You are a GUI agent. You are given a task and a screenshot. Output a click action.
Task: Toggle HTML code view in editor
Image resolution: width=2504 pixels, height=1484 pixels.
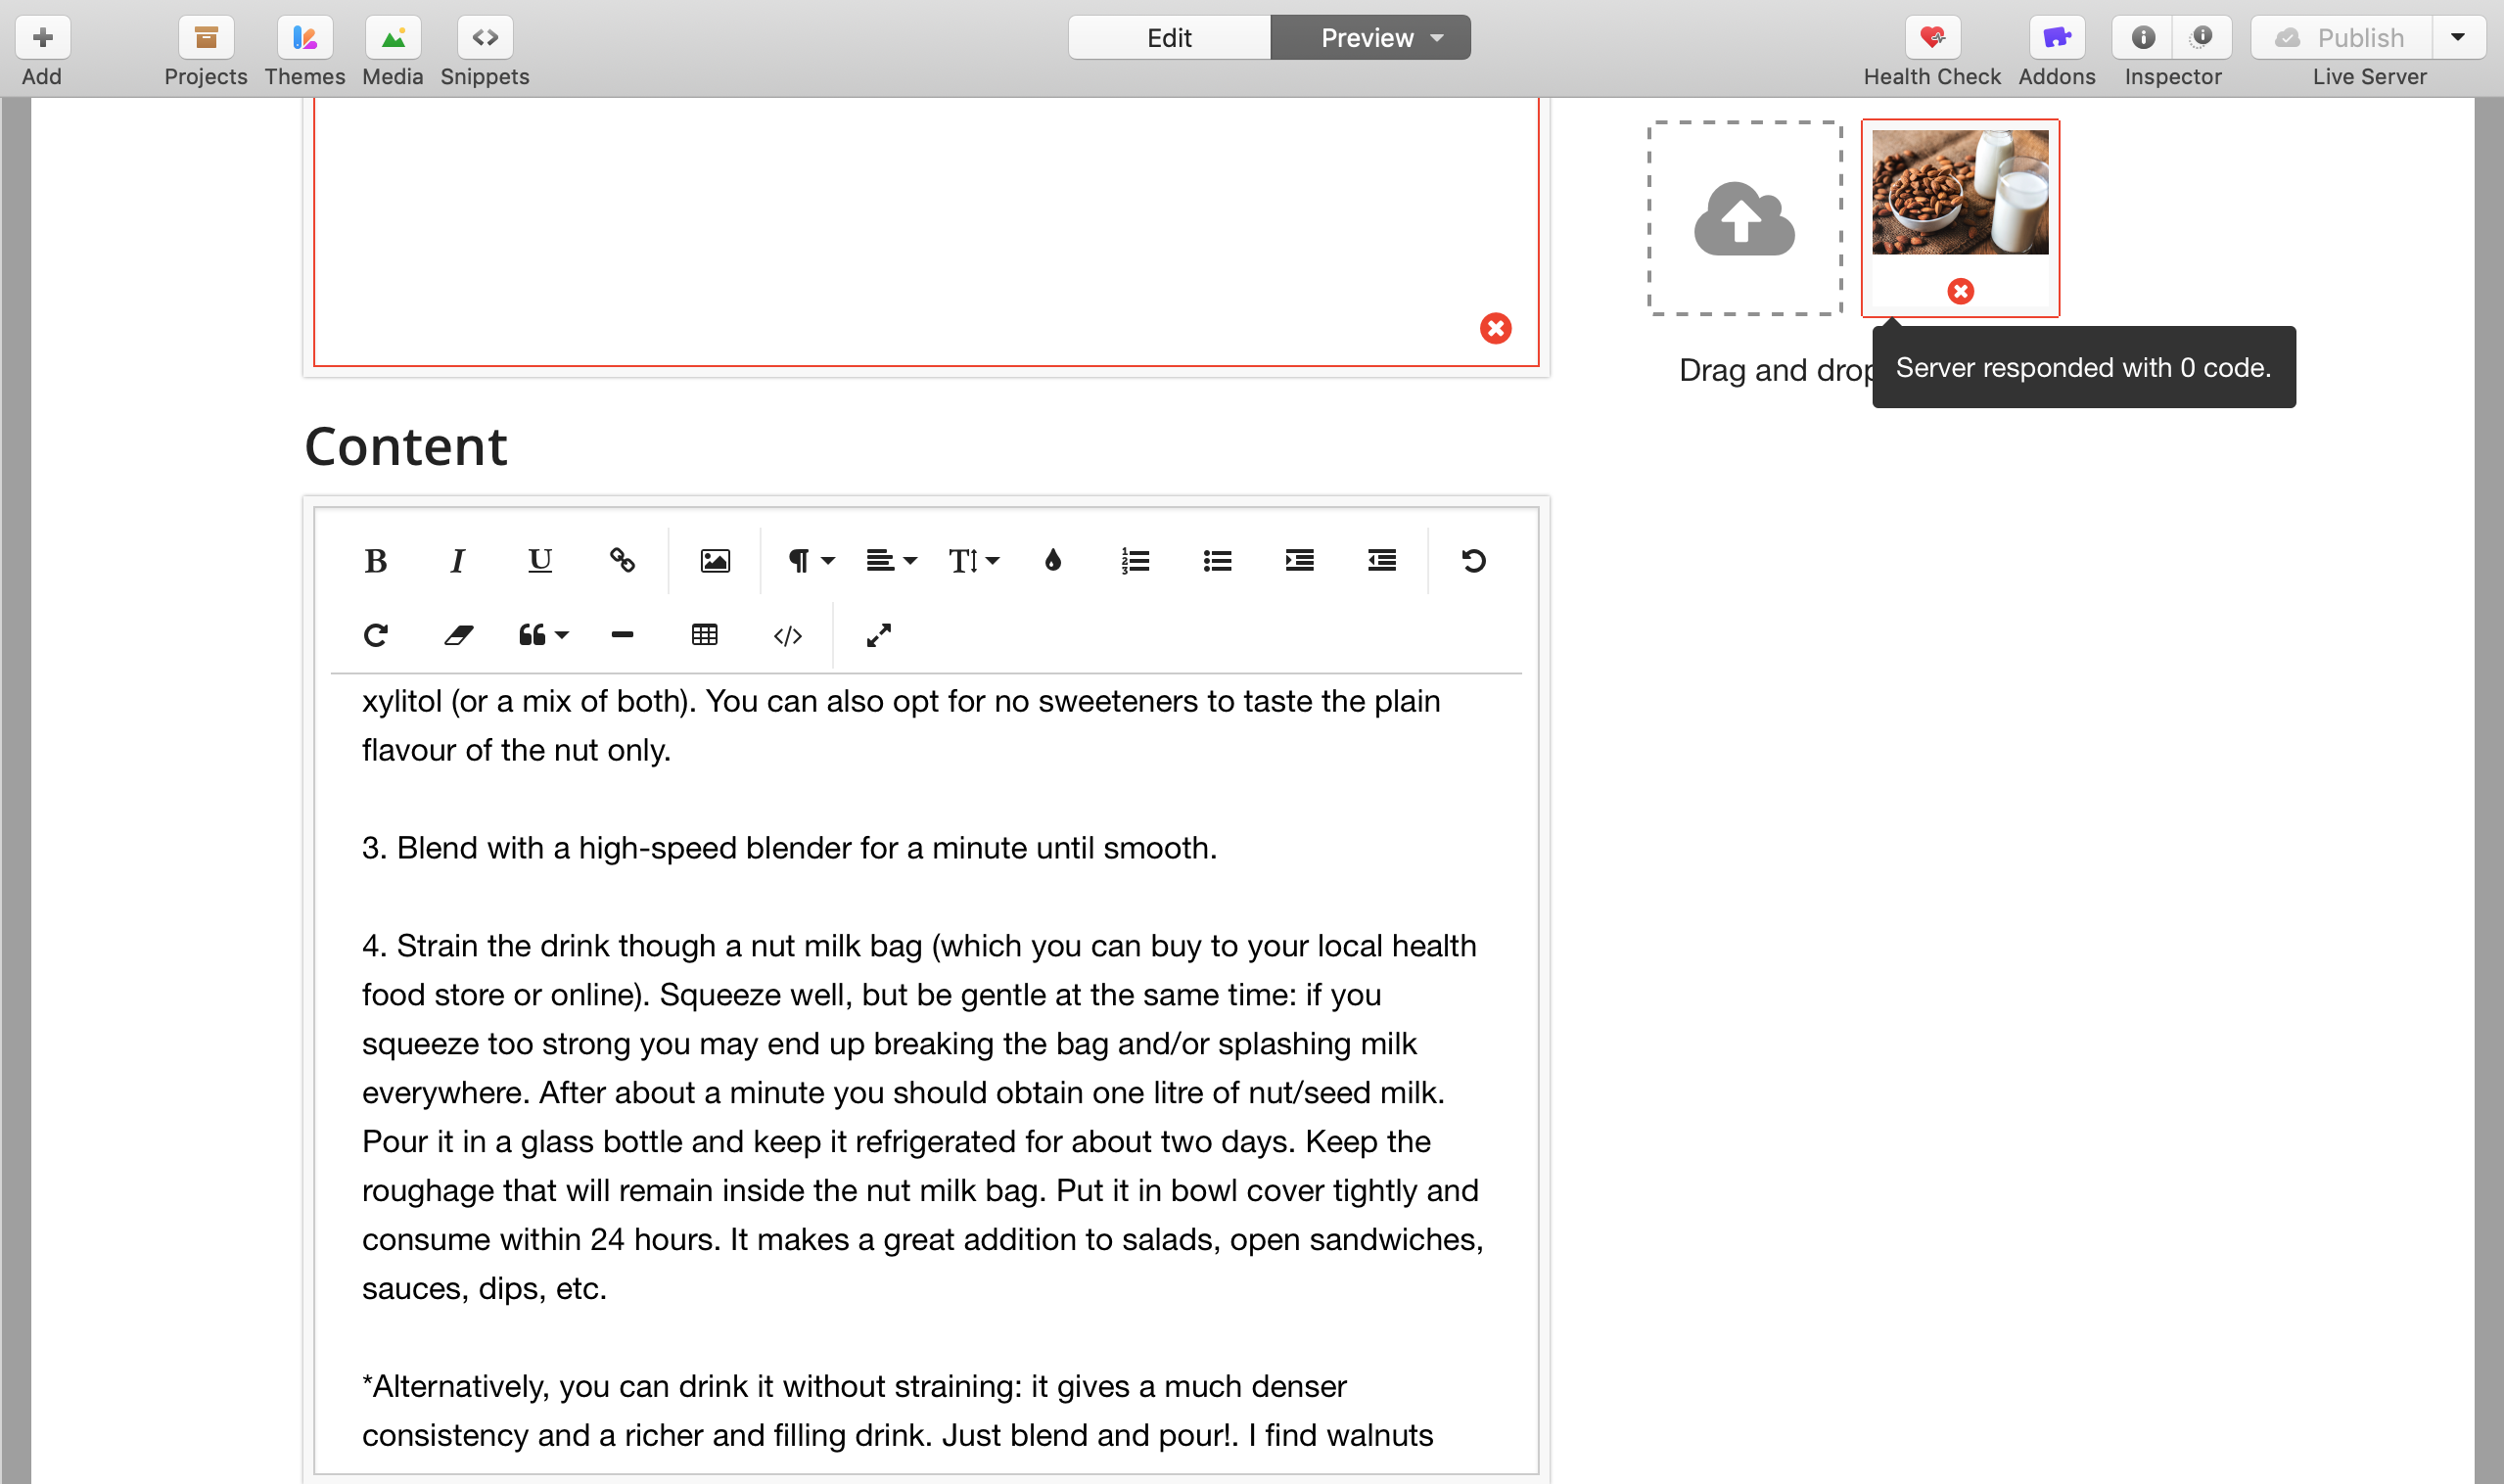788,635
